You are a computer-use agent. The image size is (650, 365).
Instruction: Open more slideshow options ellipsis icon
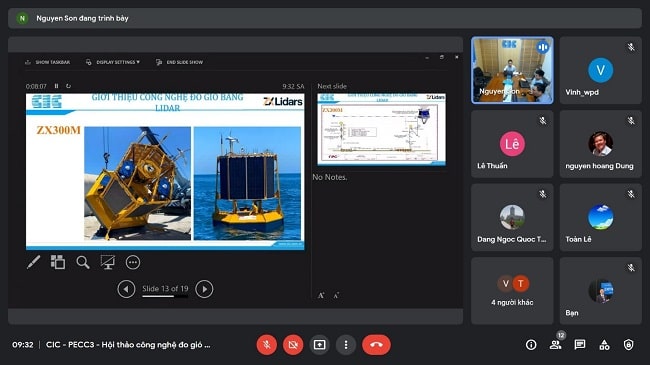(133, 262)
